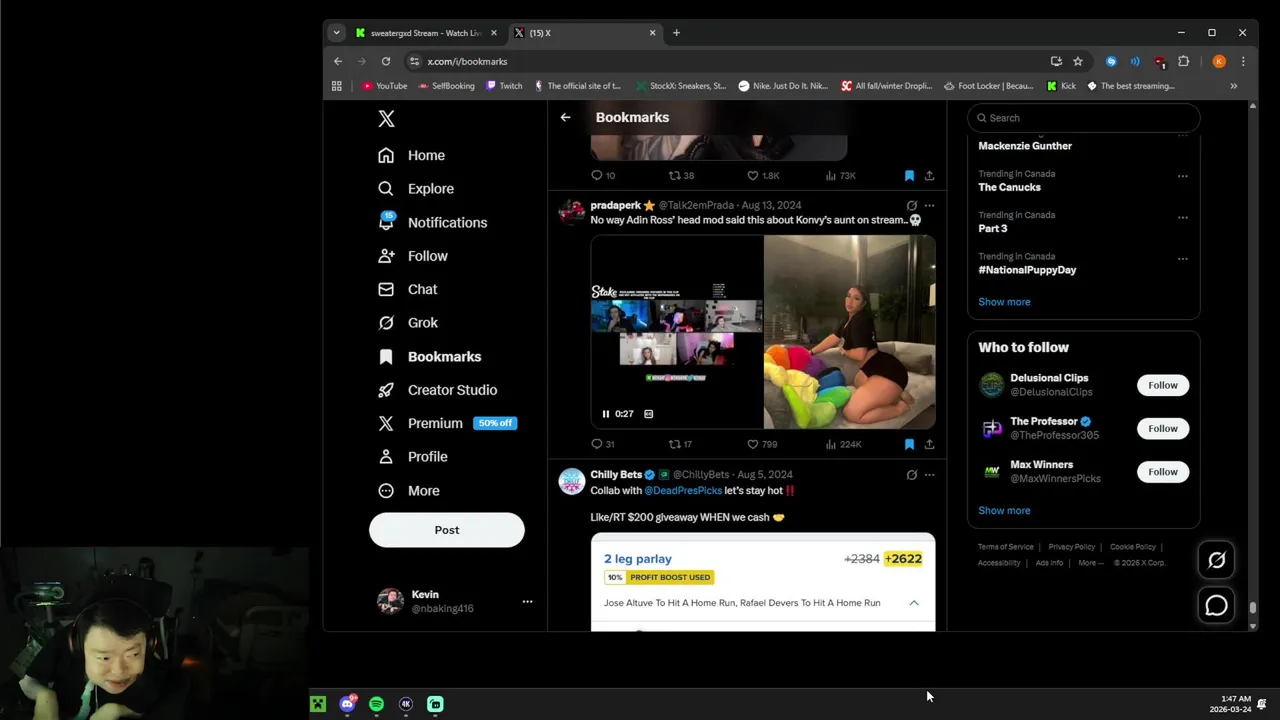Open the floating chat messages button
This screenshot has height=720, width=1280.
[x=1217, y=605]
